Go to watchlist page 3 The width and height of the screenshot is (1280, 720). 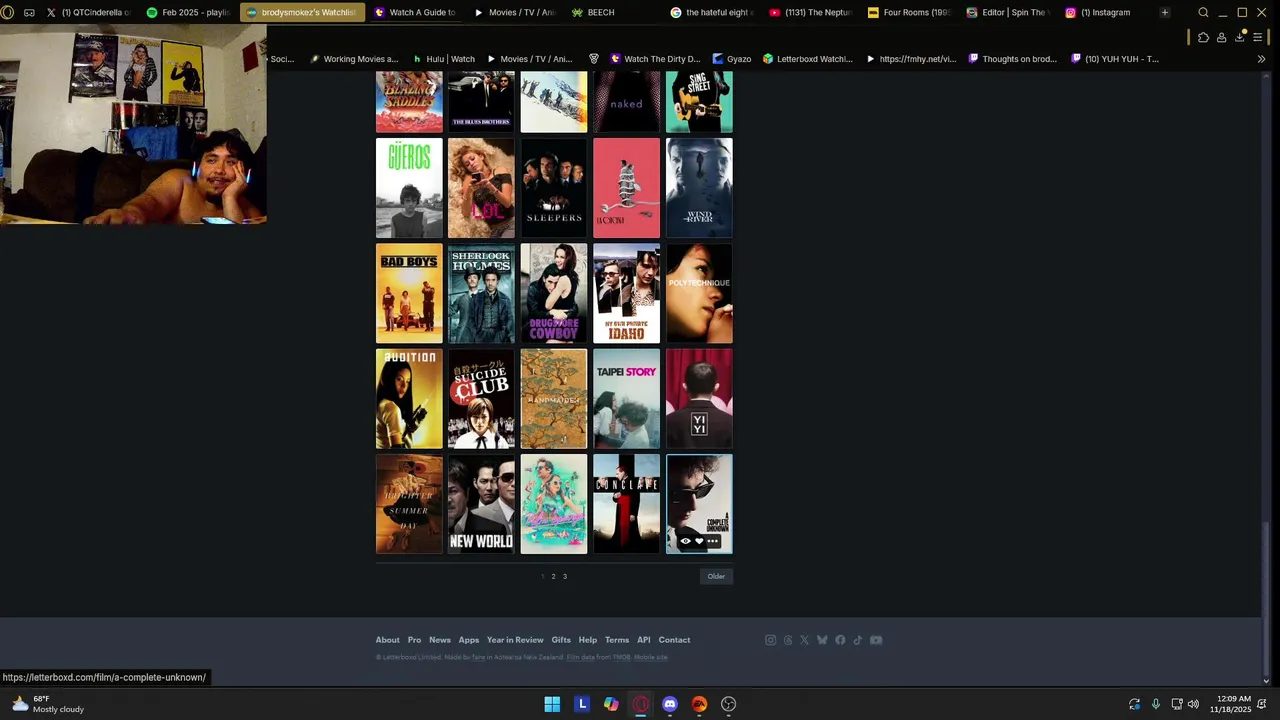(x=564, y=576)
